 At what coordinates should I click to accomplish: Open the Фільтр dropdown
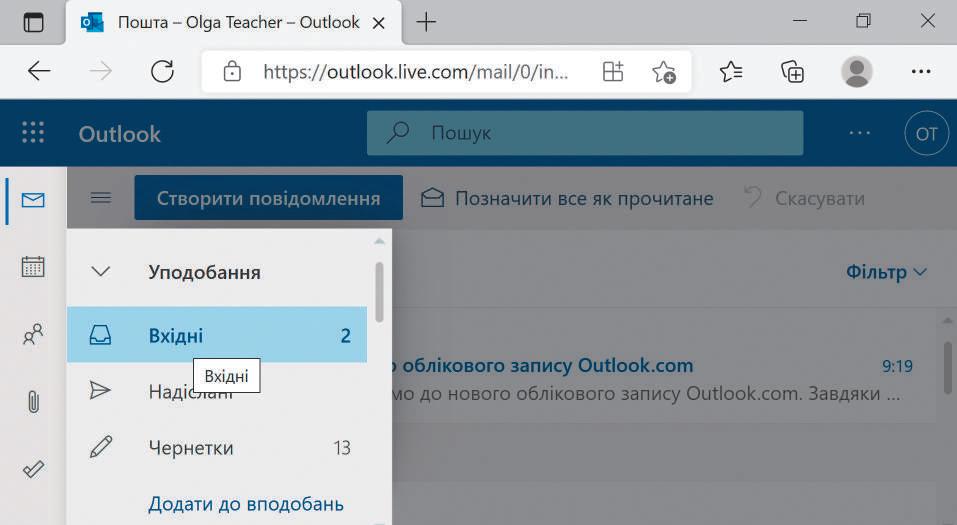point(886,272)
